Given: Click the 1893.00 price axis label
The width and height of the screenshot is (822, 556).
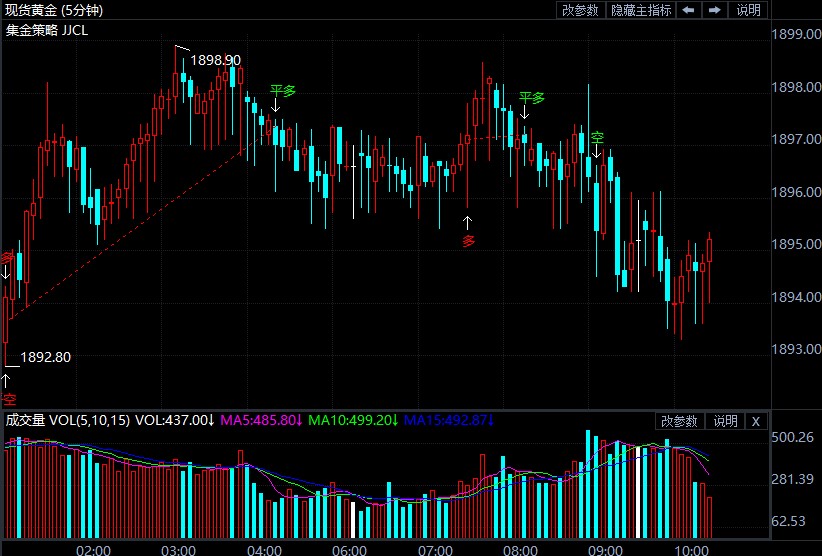Looking at the screenshot, I should [x=796, y=349].
